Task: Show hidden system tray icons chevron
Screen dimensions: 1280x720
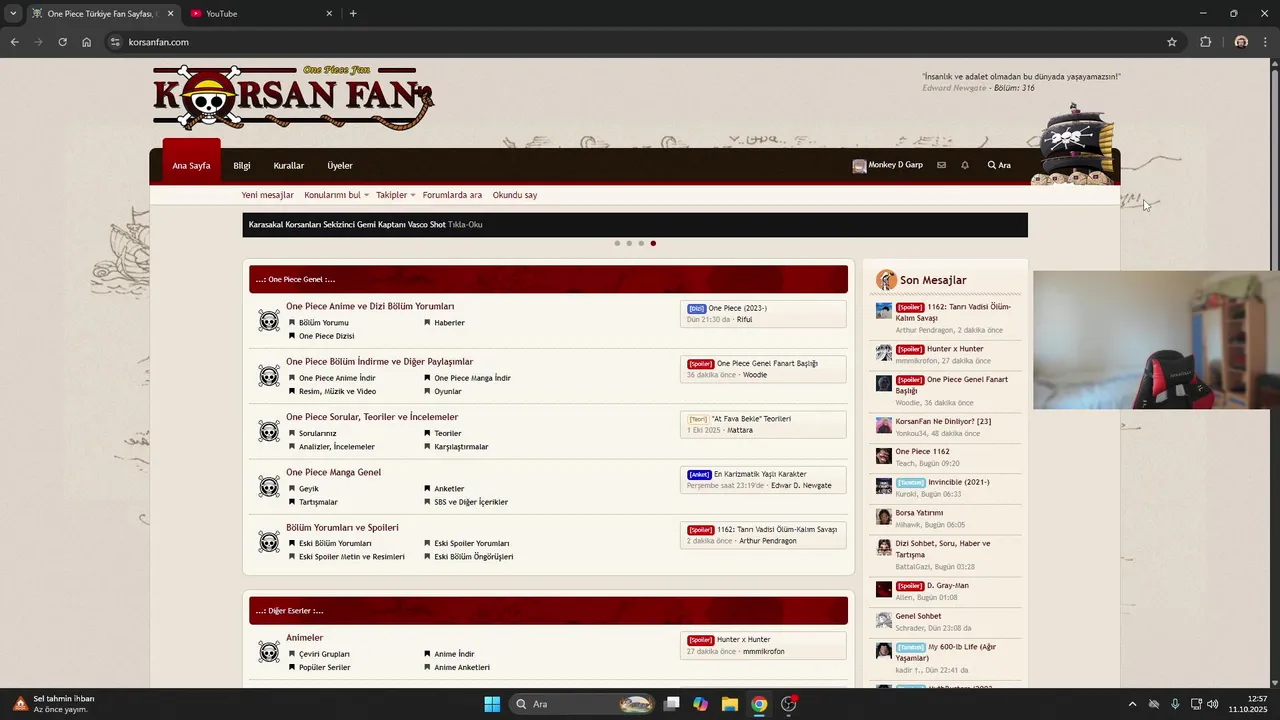Action: tap(1132, 704)
